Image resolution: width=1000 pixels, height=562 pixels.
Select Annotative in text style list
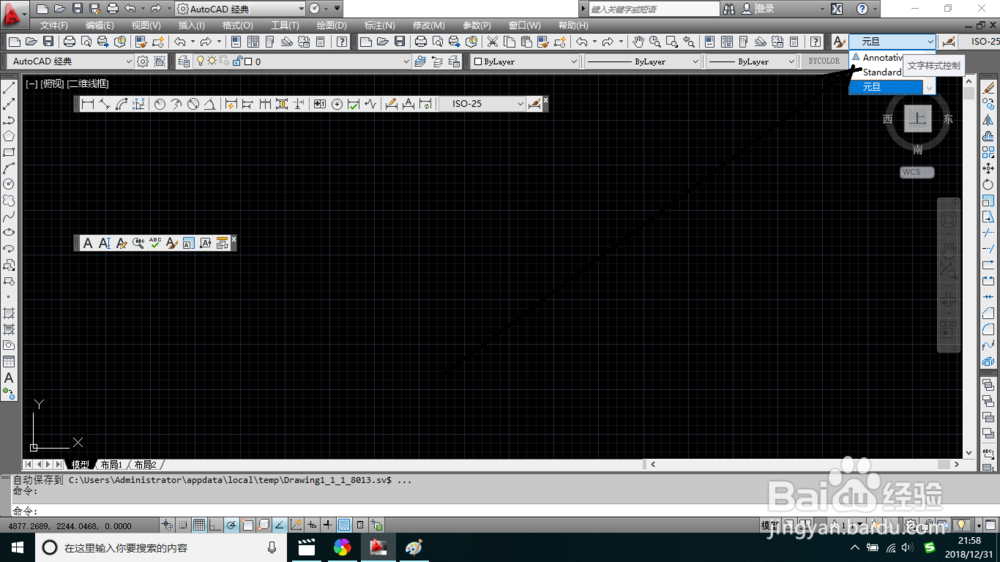[x=883, y=57]
